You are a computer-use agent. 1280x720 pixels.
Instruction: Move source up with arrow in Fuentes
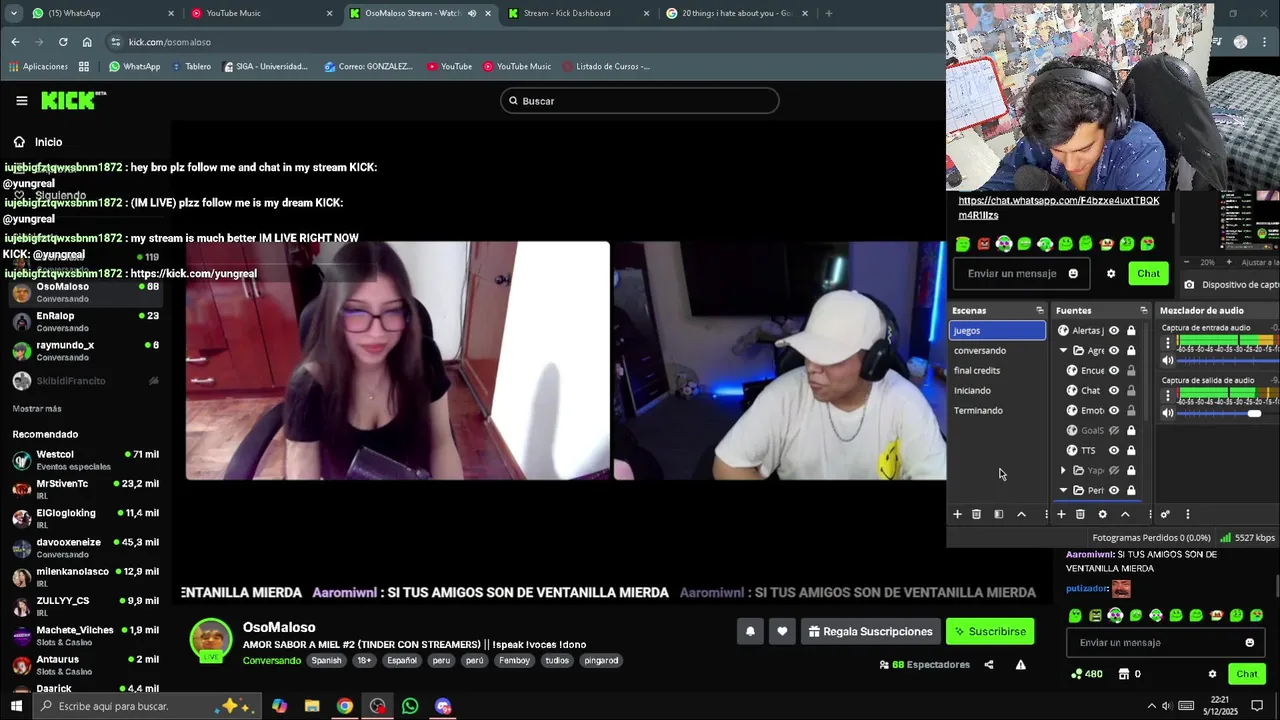pos(1125,514)
